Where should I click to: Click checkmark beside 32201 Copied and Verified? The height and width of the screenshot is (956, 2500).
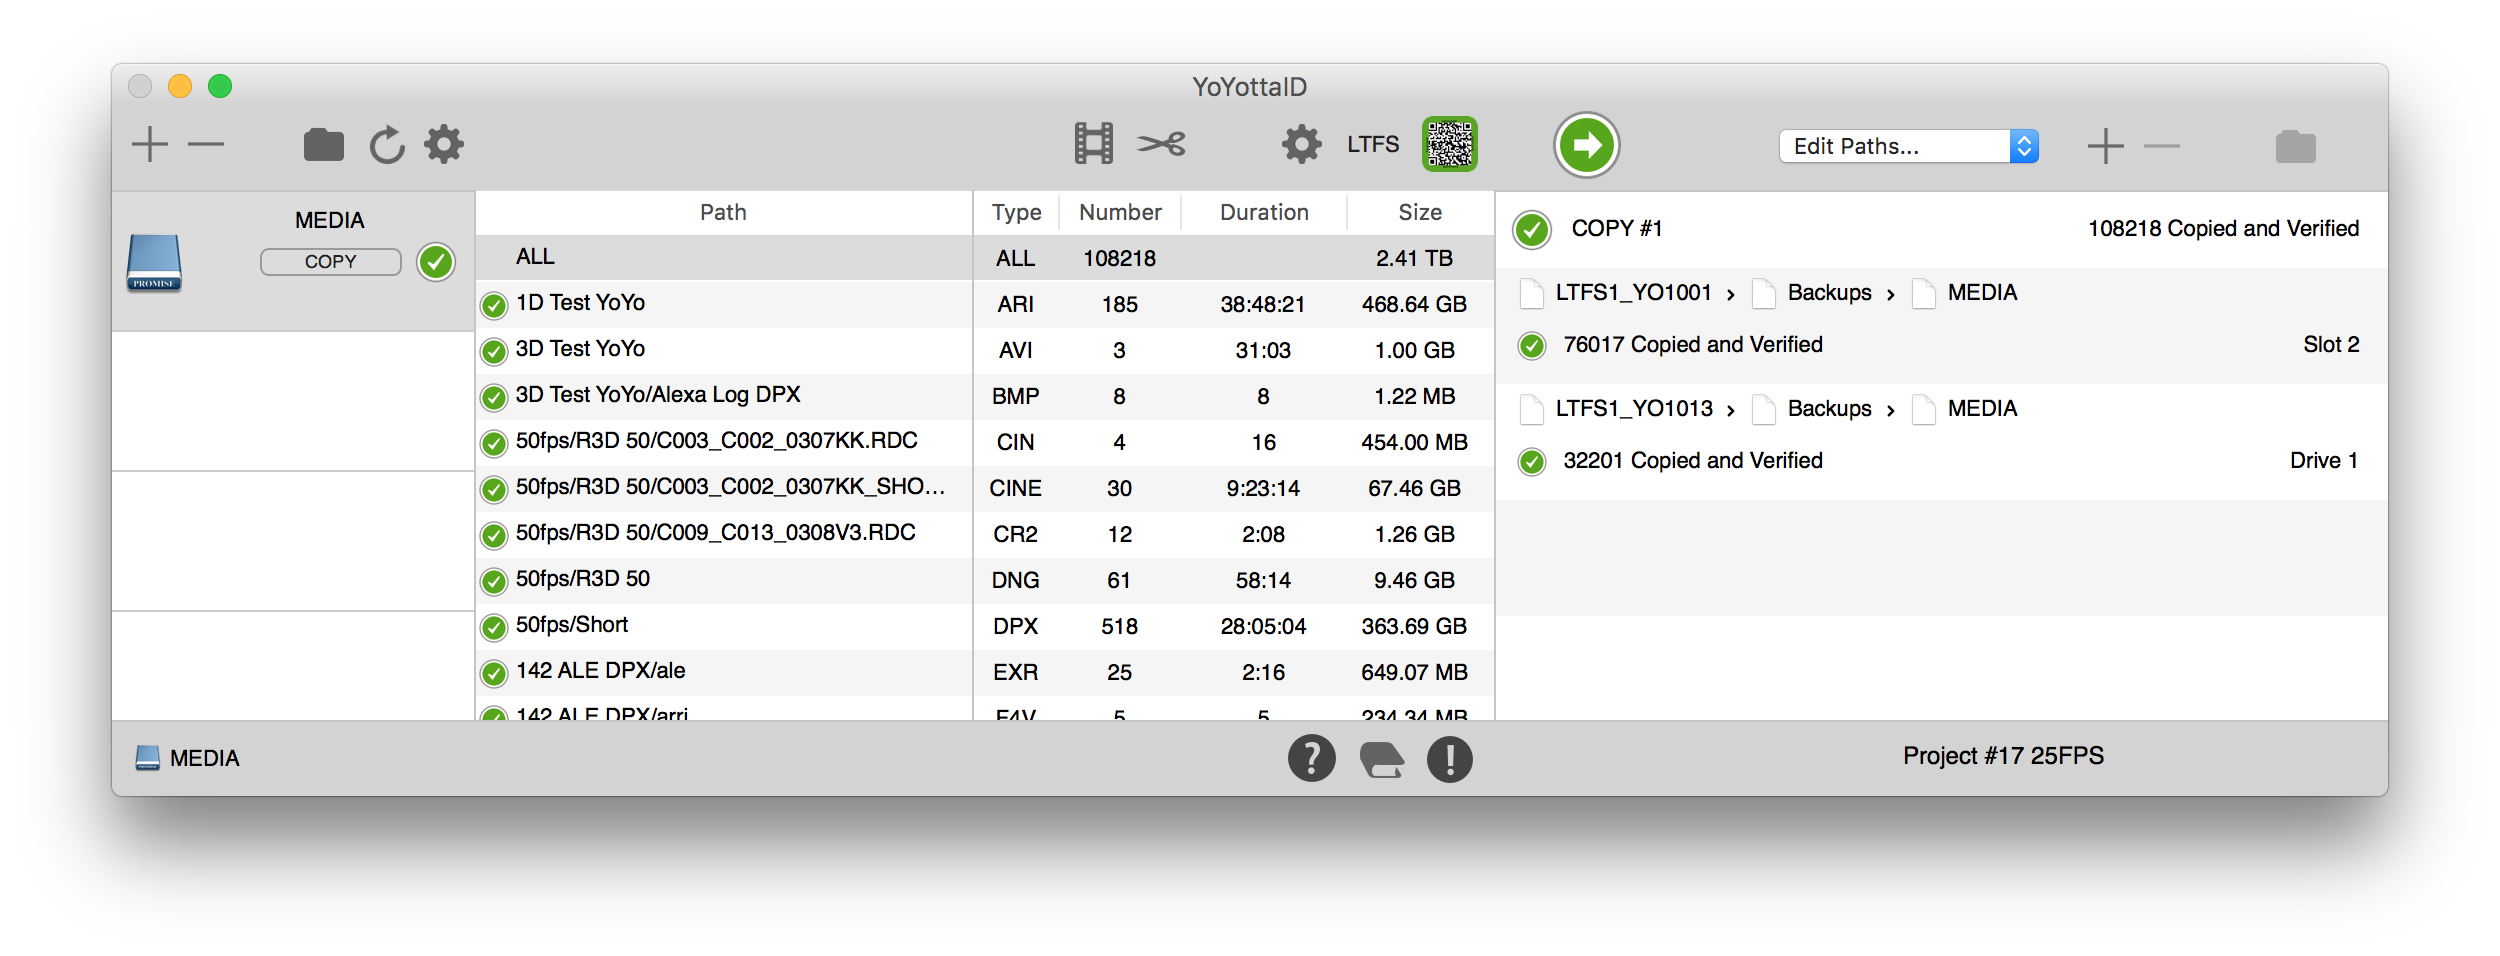[1531, 462]
